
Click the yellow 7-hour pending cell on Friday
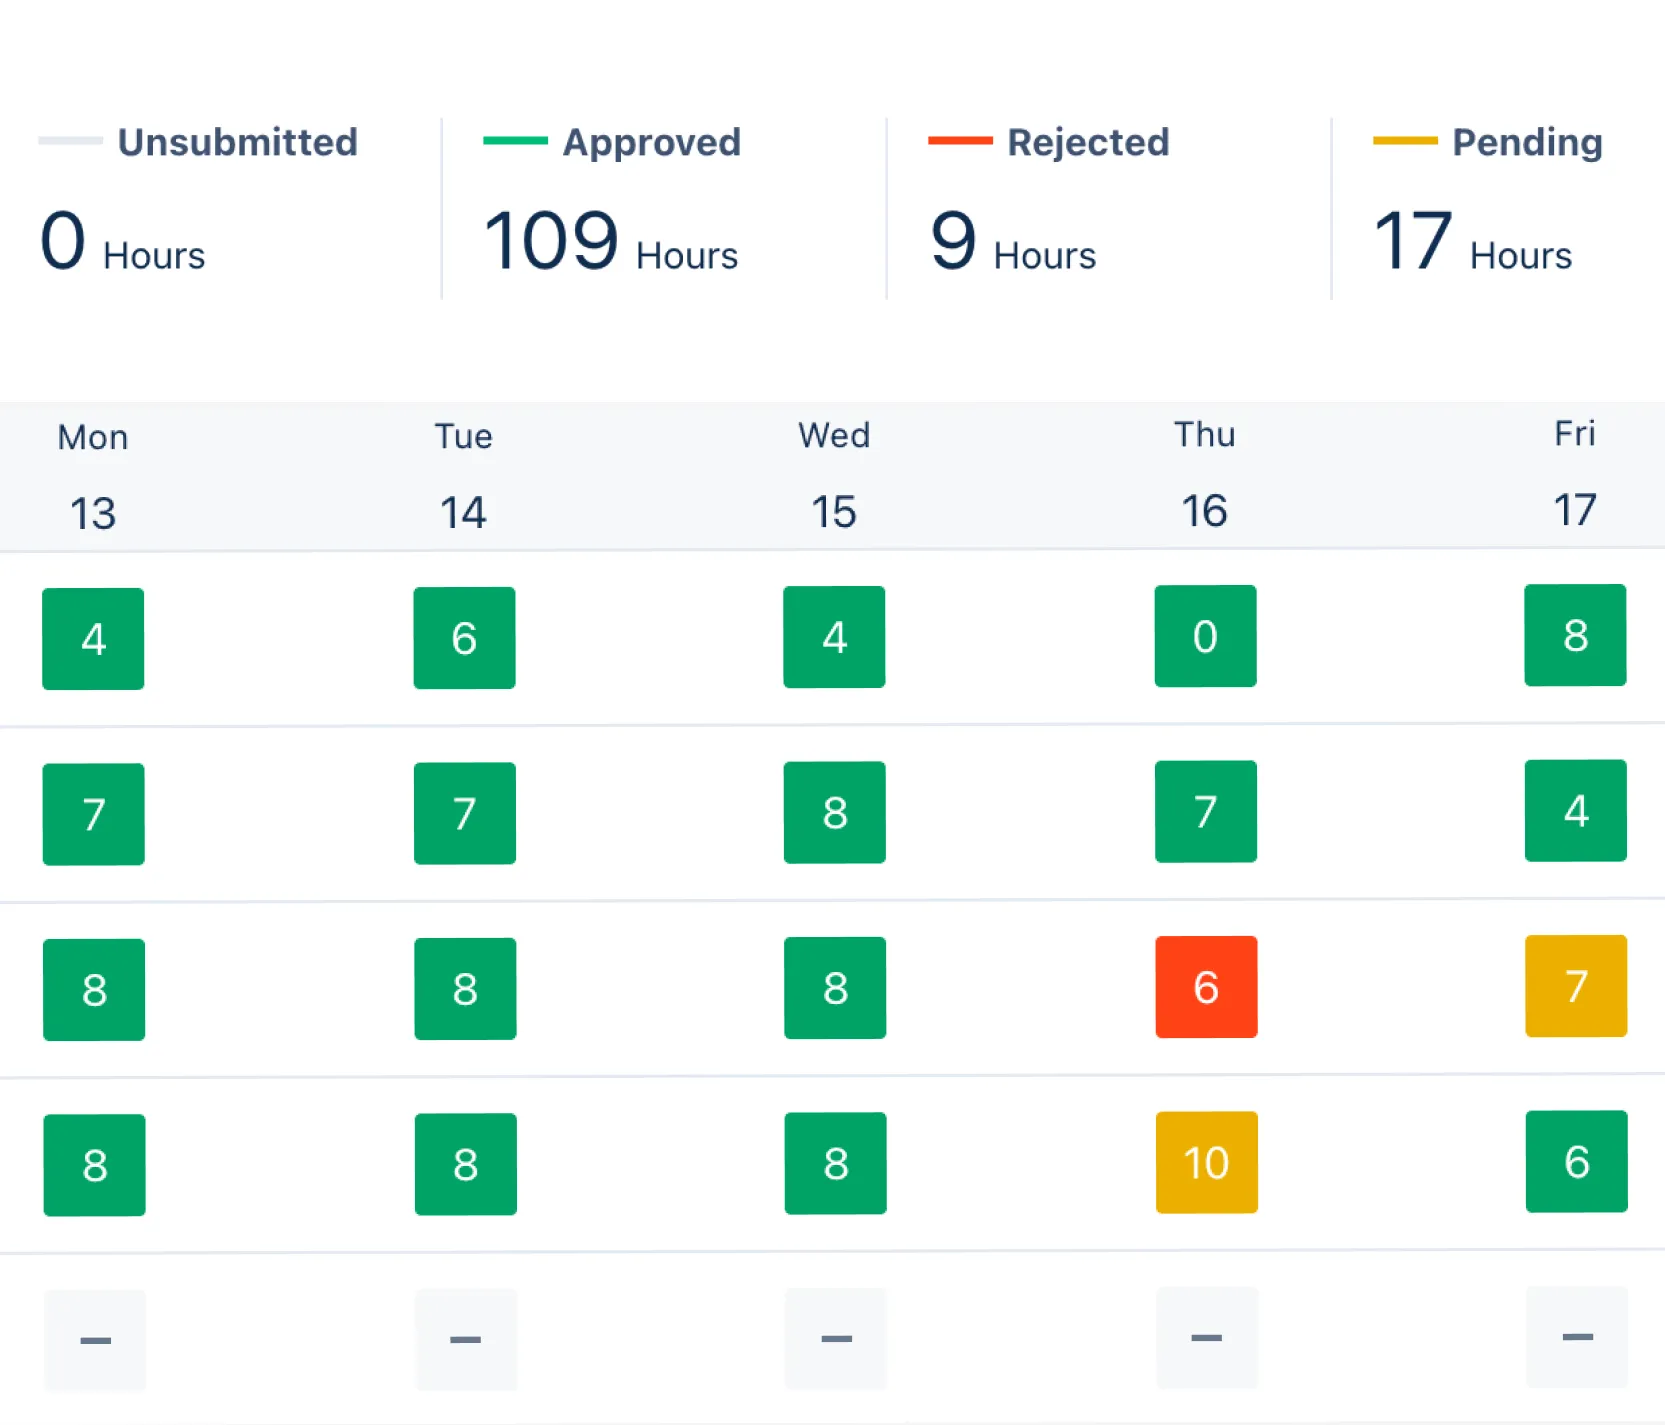coord(1576,986)
